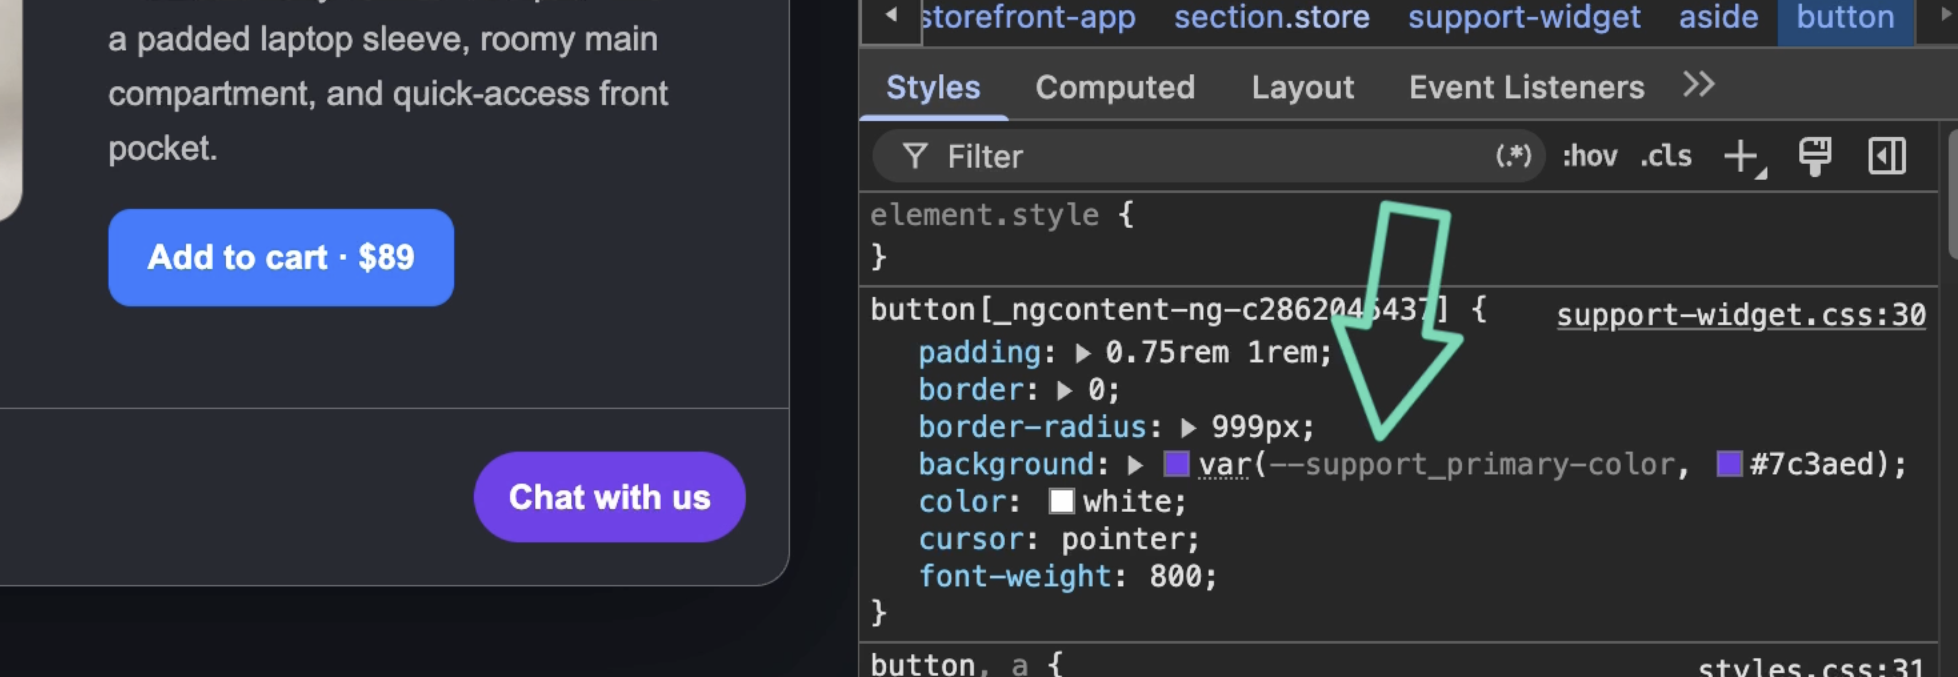Click the 'button, a' rule selector
1958x677 pixels.
[x=948, y=666]
